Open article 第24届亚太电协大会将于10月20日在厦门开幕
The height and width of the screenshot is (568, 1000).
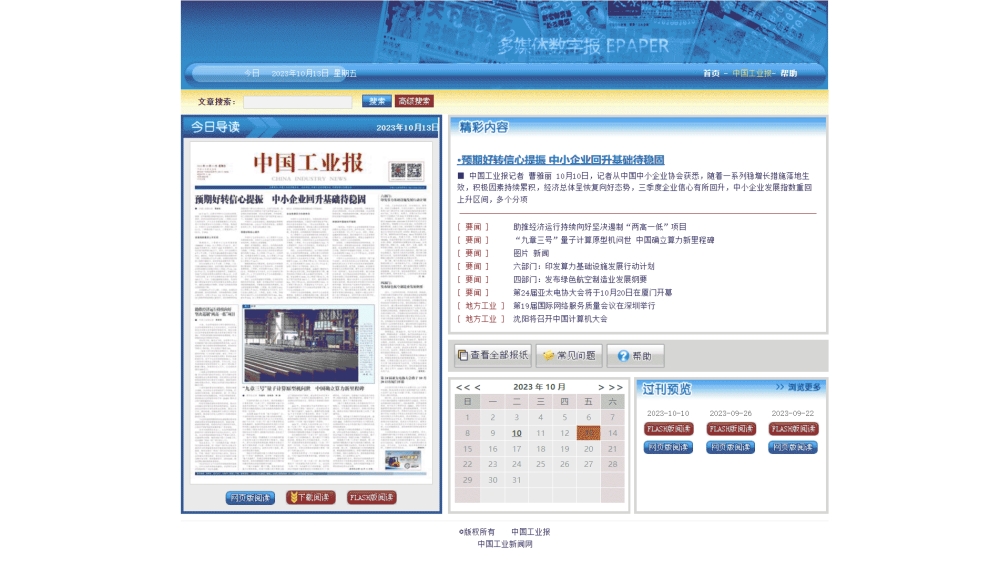592,293
